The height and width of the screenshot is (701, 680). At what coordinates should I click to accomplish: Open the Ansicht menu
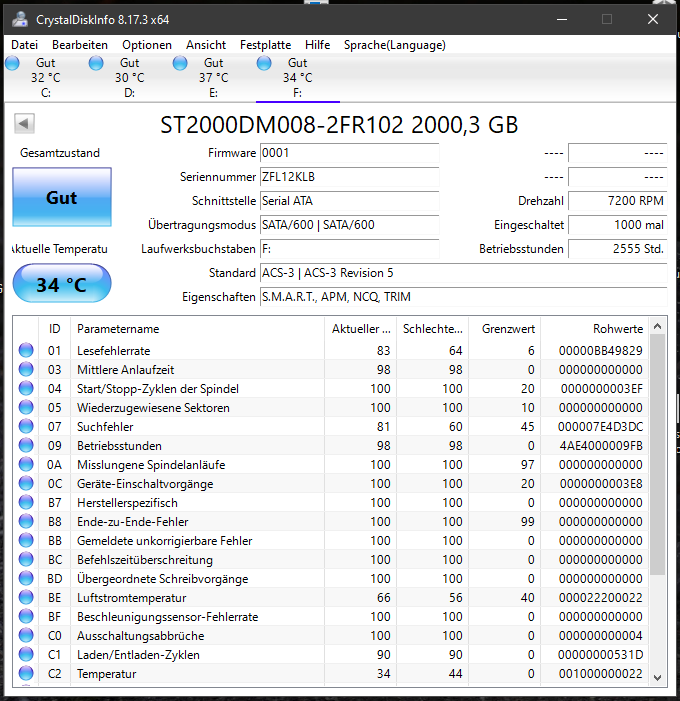[x=206, y=45]
